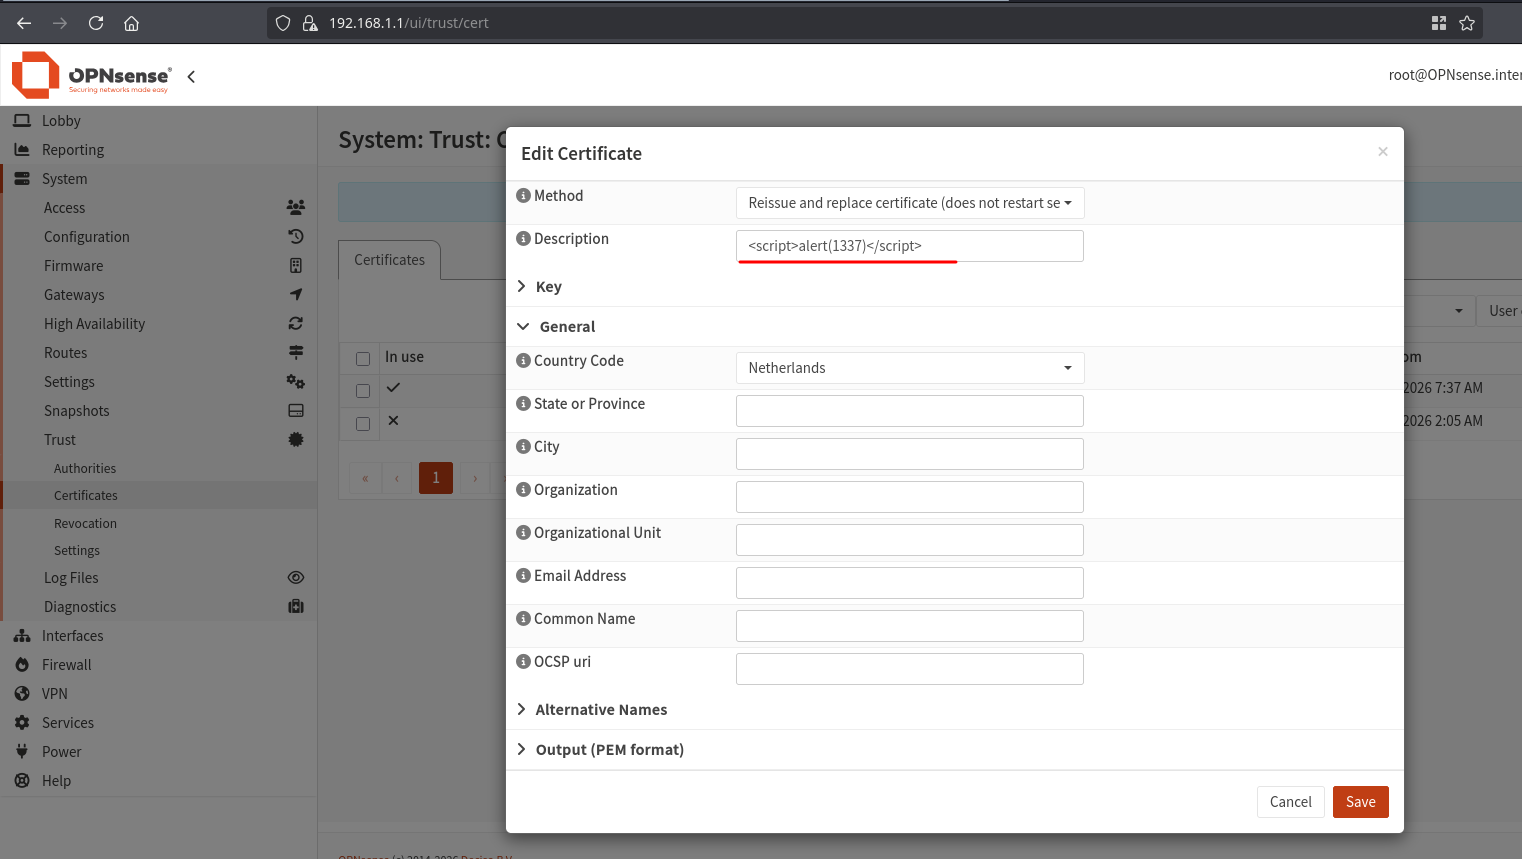Image resolution: width=1522 pixels, height=859 pixels.
Task: Show help for Common Name info icon
Action: (523, 618)
